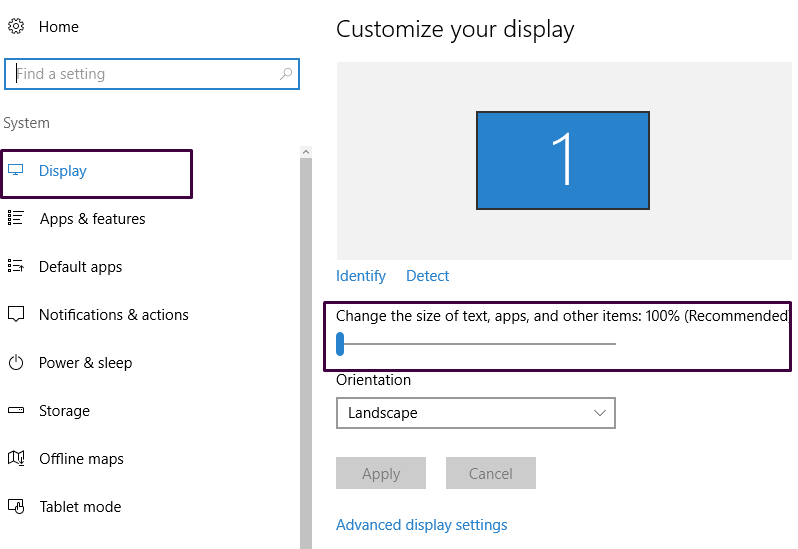Click the Default apps icon
Screen dimensions: 798x549
pyautogui.click(x=16, y=266)
